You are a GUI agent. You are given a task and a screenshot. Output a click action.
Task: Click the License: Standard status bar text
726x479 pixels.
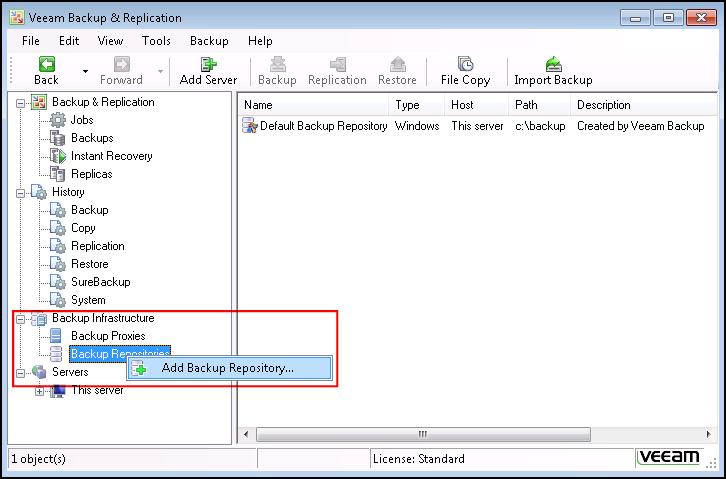419,459
